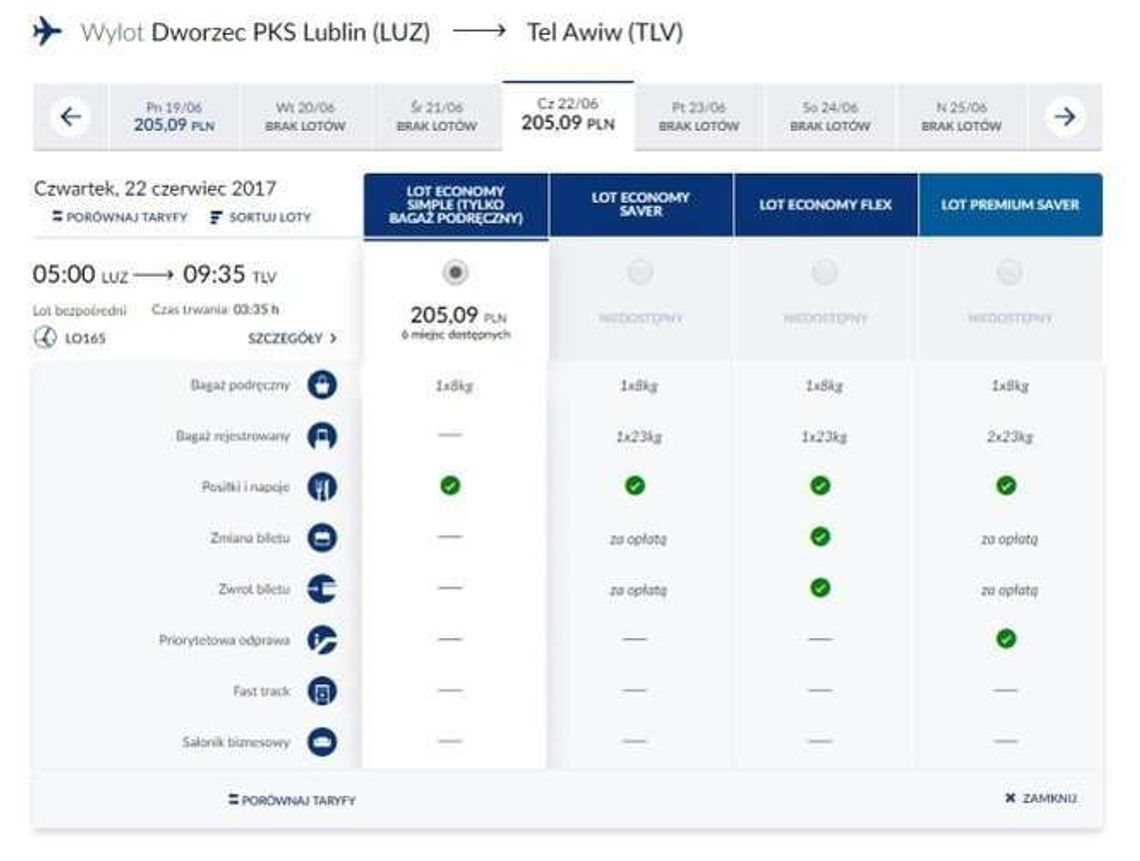The image size is (1140, 861).
Task: Click Zamknij to close the fare comparison
Action: click(1040, 798)
